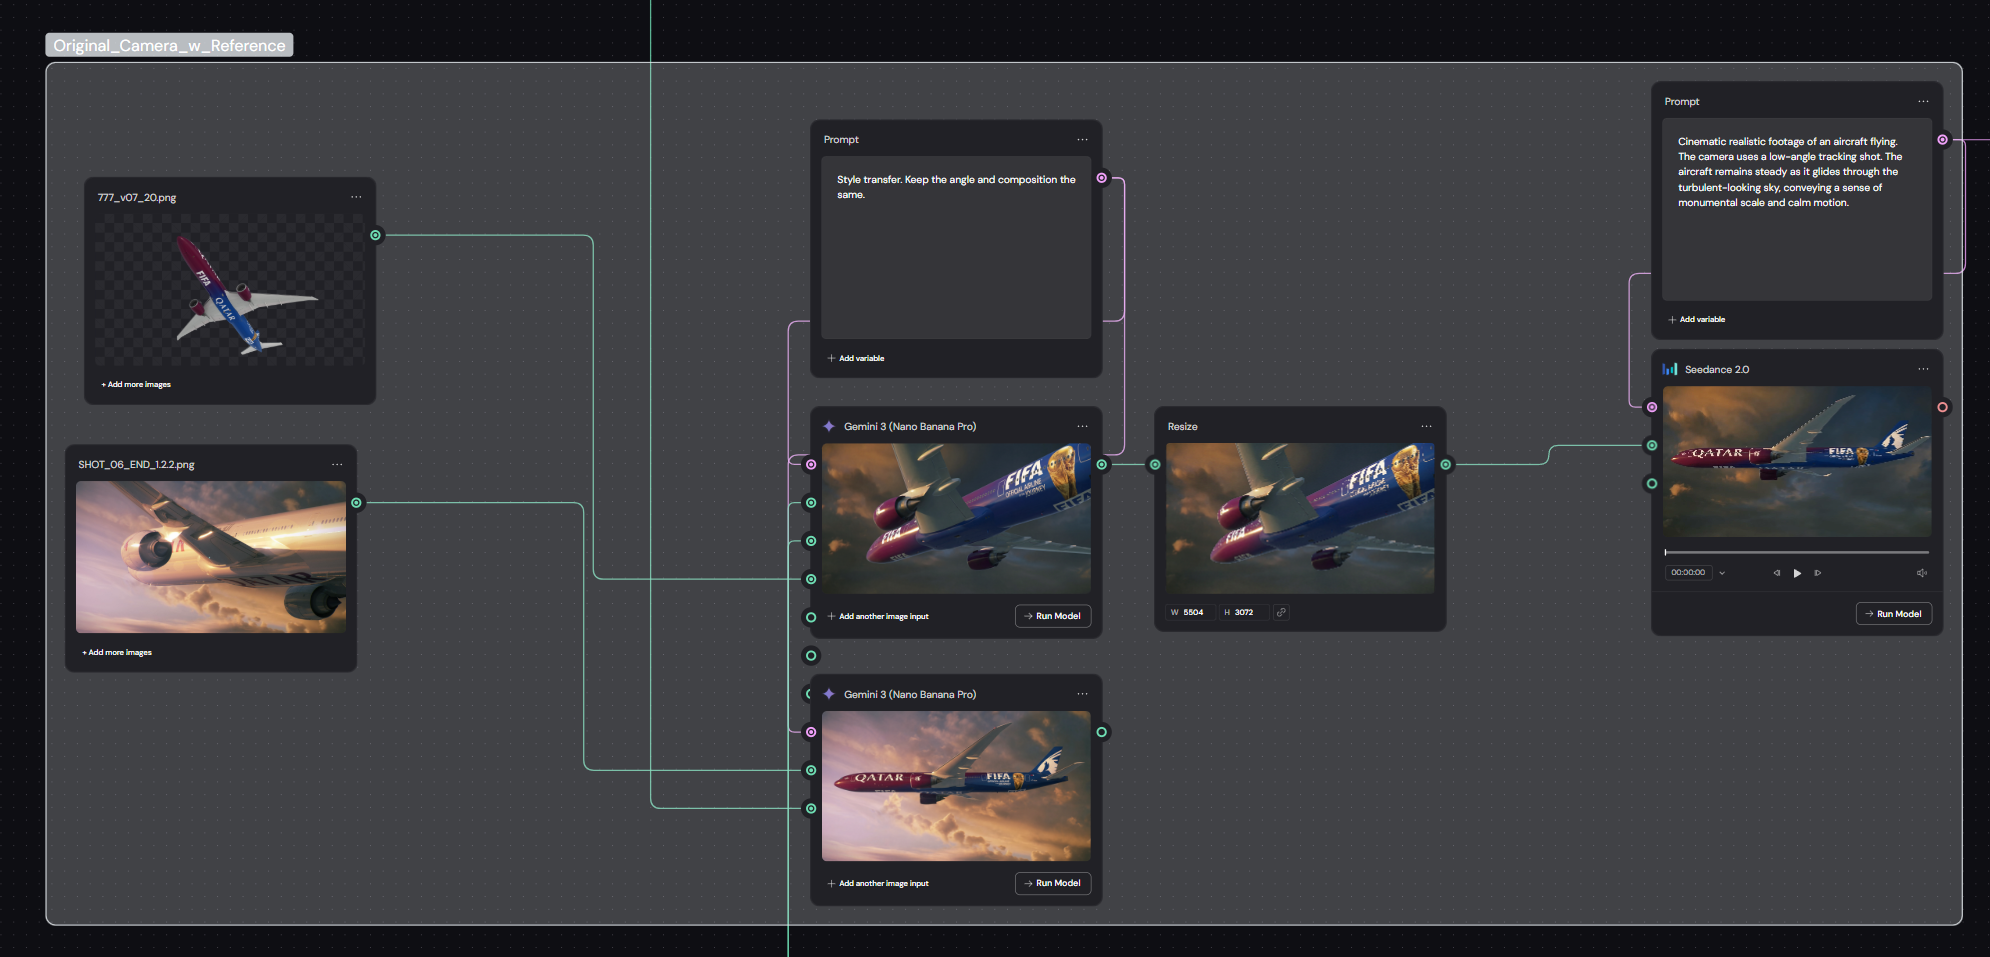Click the Style transfer Prompt output connector
1990x957 pixels.
tap(1101, 178)
